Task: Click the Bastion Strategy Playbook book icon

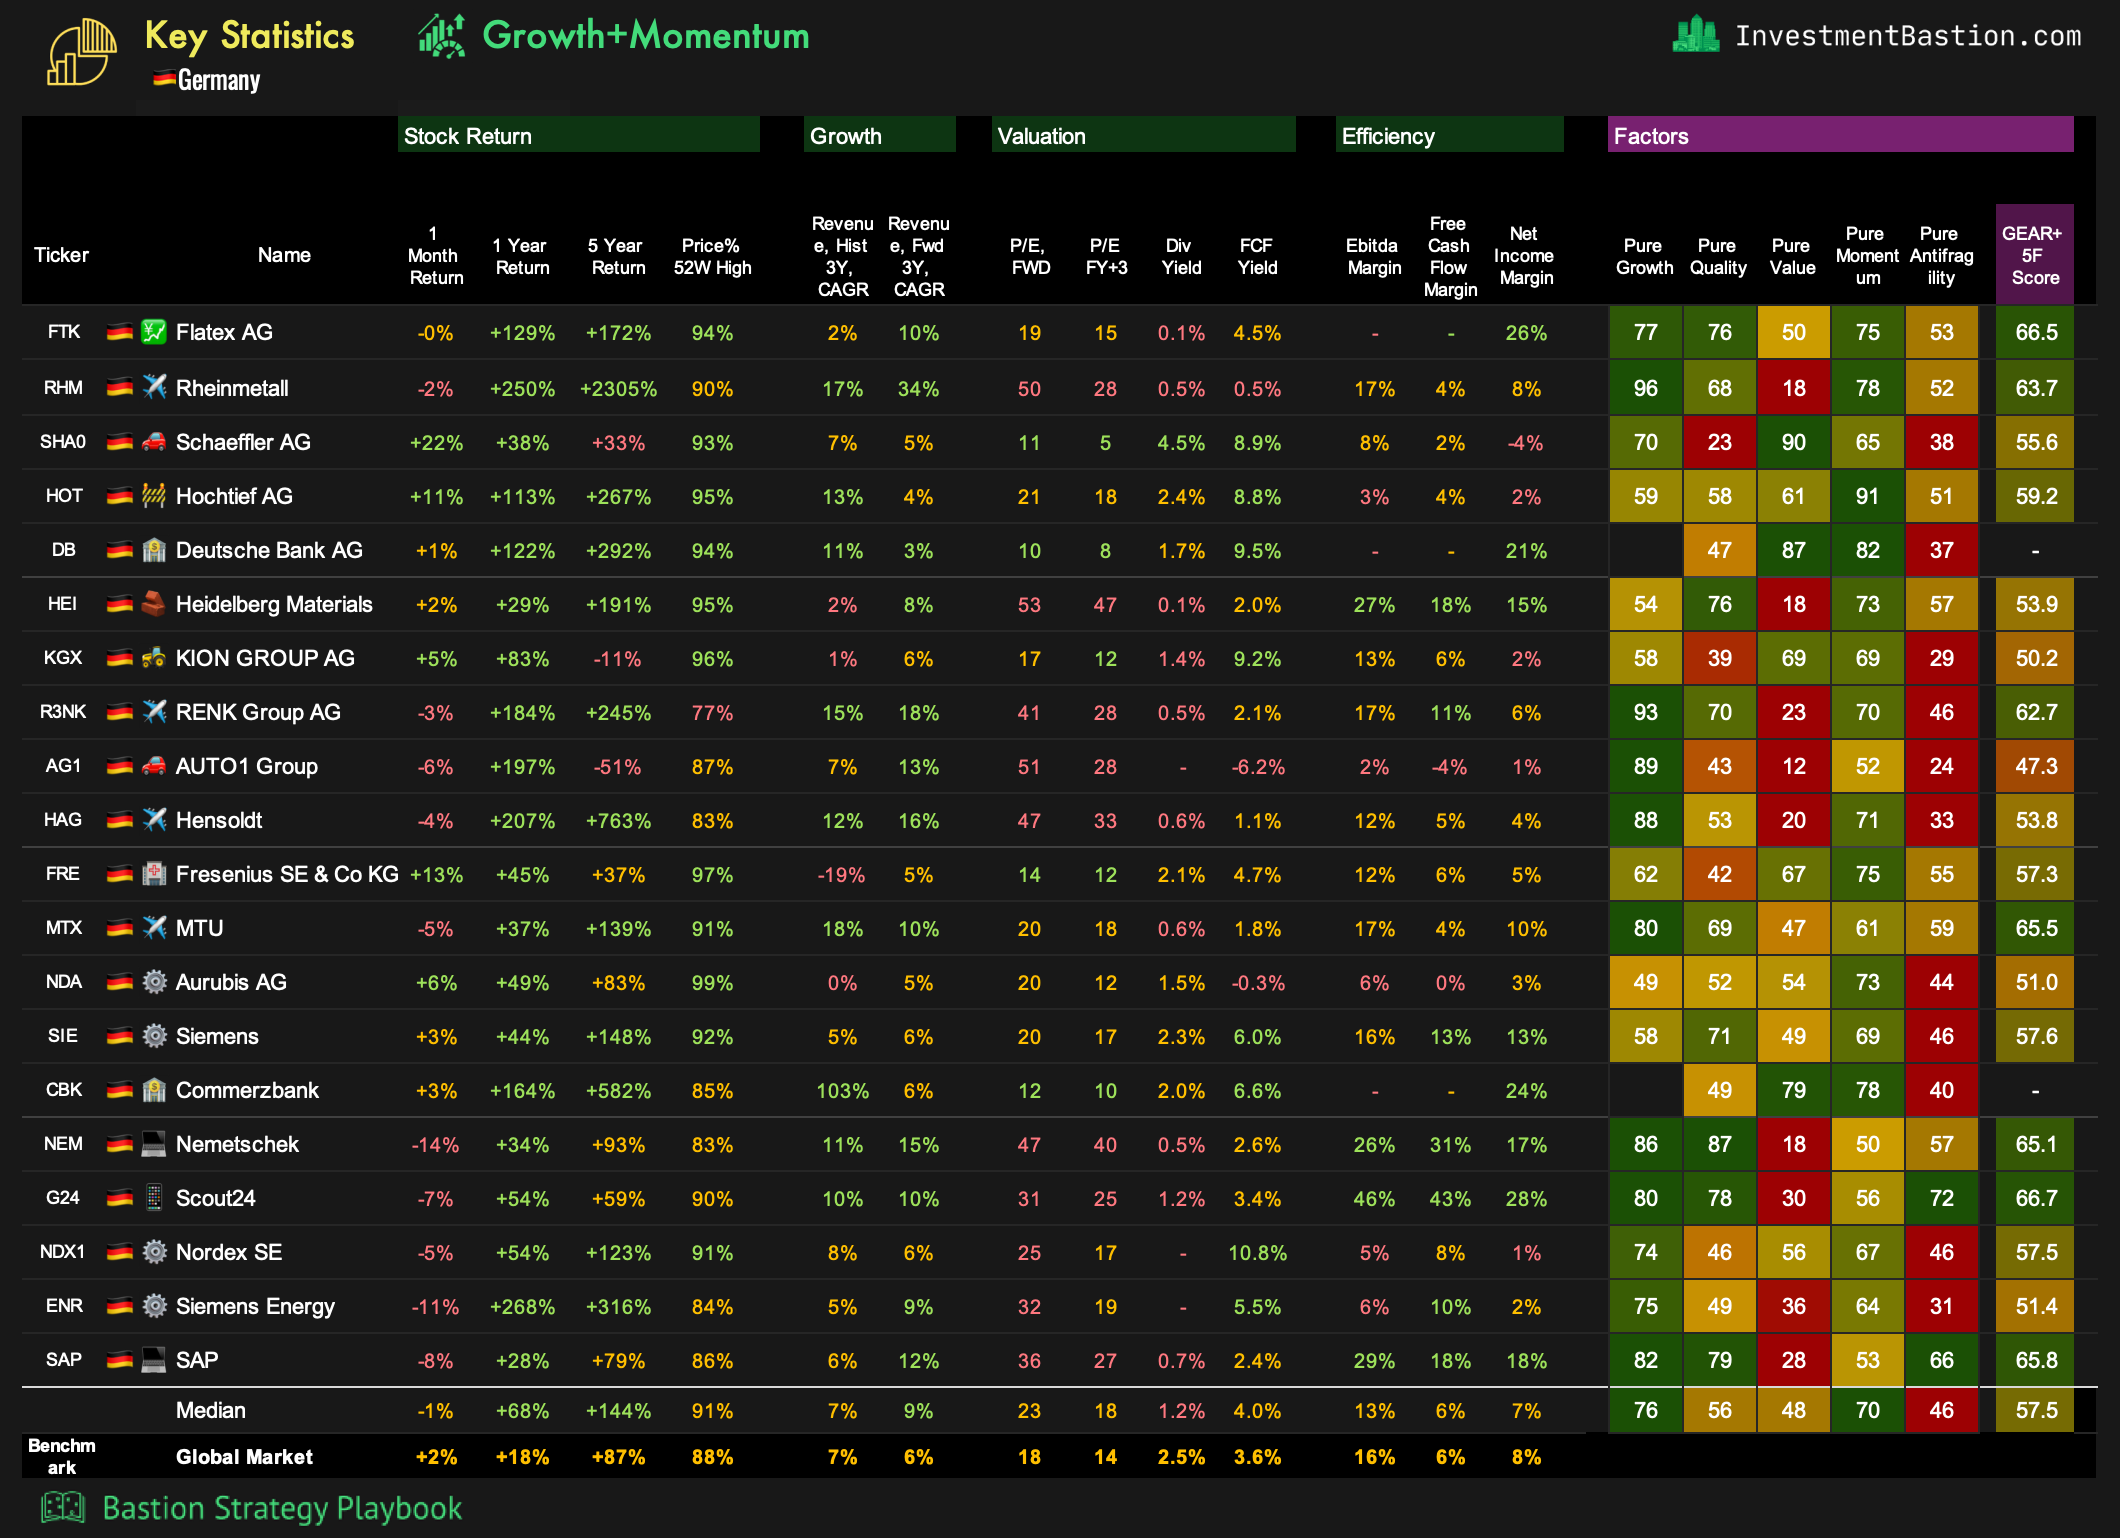Action: tap(63, 1507)
